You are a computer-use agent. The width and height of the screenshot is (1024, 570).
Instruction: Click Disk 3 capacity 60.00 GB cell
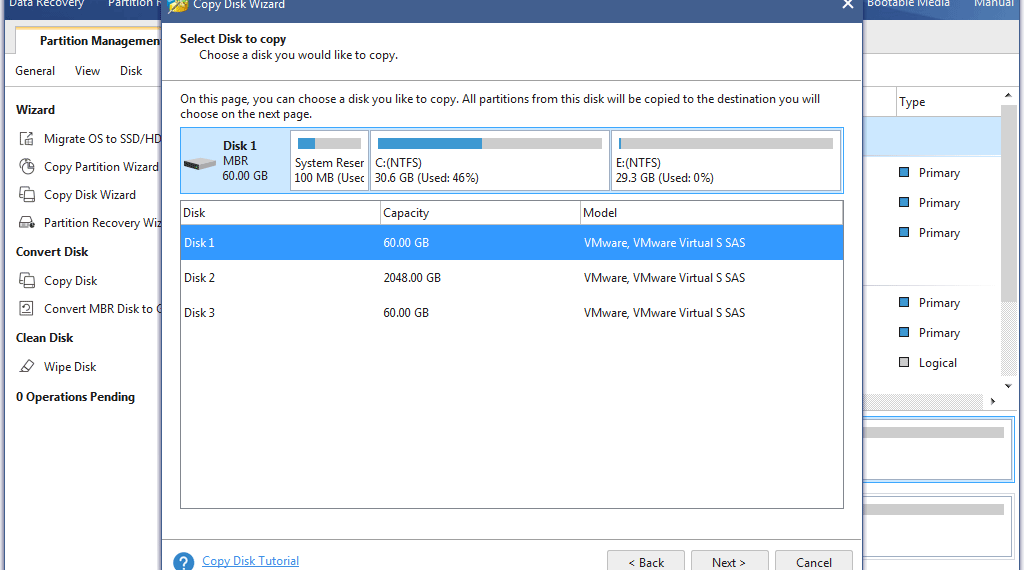pos(406,313)
